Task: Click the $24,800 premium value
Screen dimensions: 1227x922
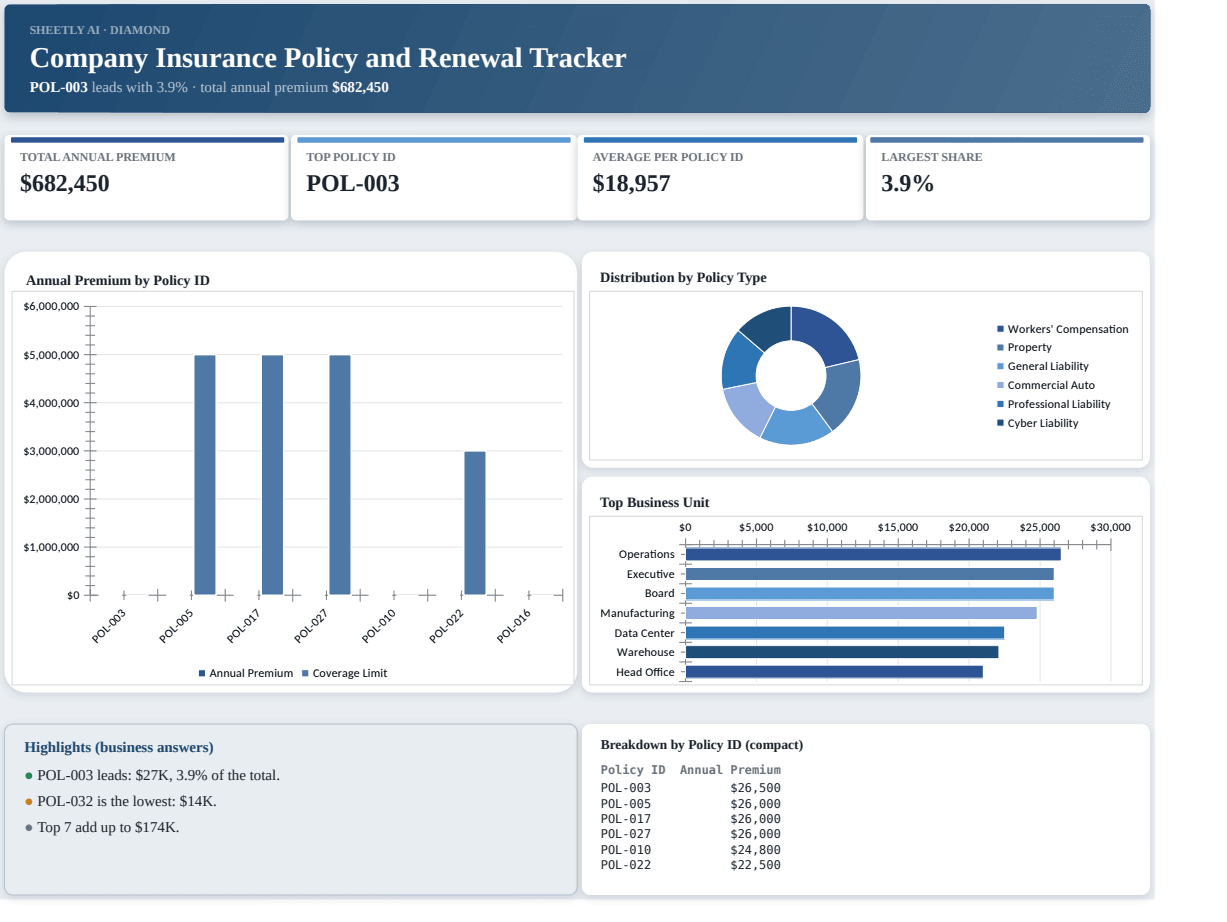Action: 756,850
